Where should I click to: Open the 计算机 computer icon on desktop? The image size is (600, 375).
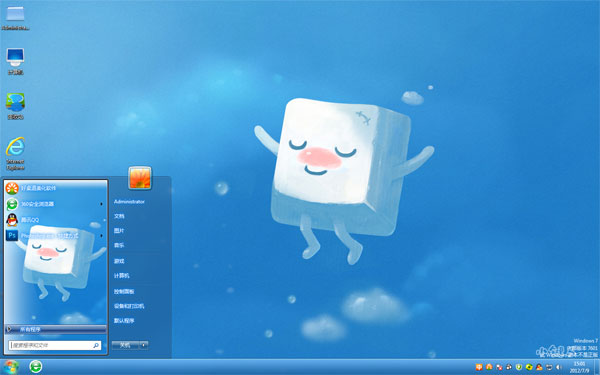pos(15,61)
